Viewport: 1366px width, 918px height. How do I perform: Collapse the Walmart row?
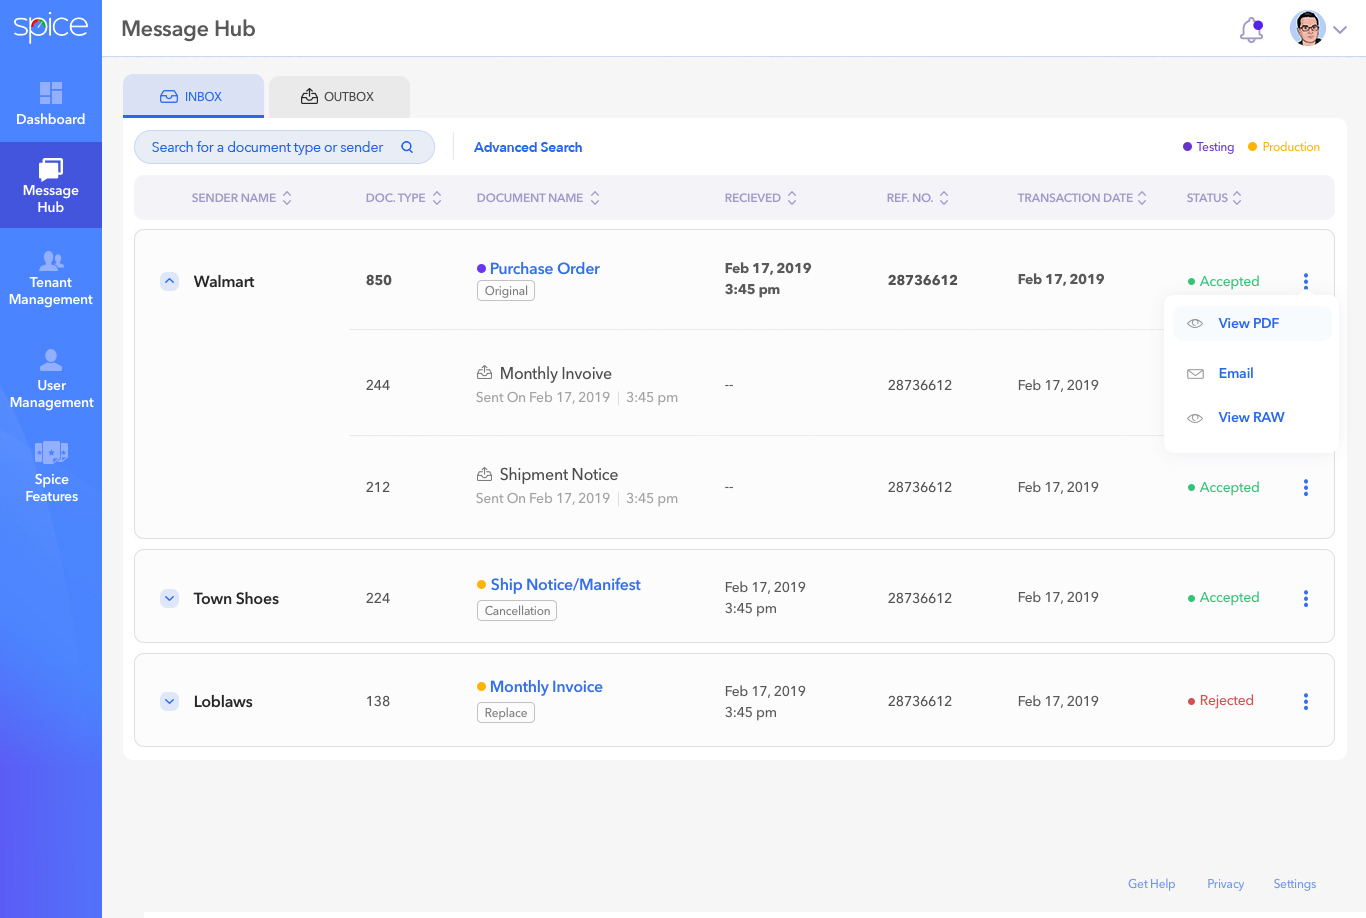click(x=170, y=282)
